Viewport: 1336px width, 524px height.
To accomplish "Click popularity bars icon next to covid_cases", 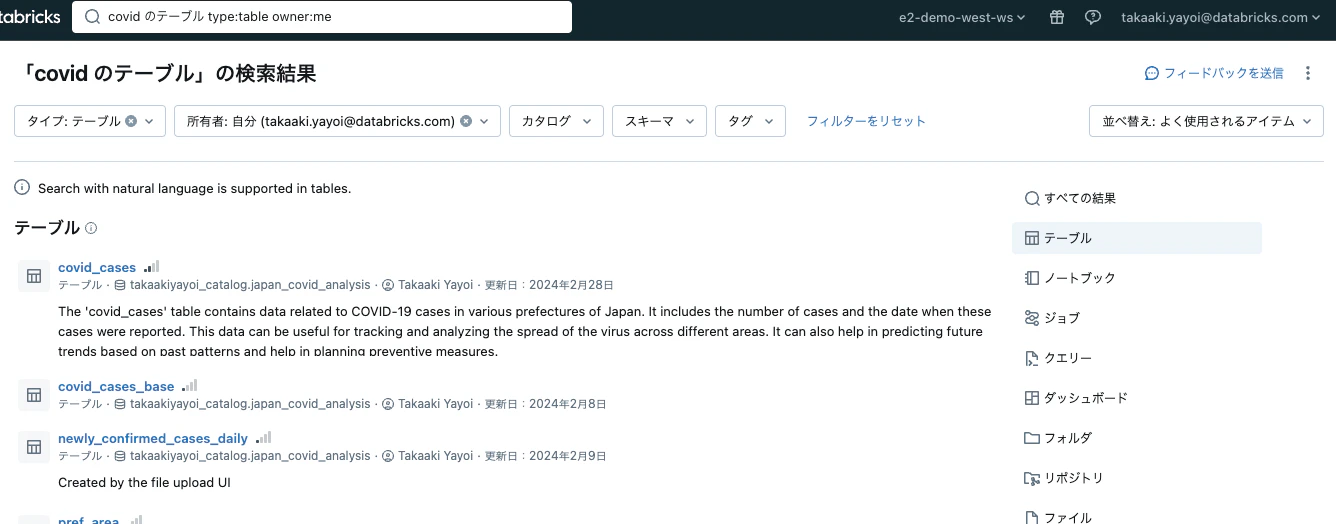I will 151,267.
